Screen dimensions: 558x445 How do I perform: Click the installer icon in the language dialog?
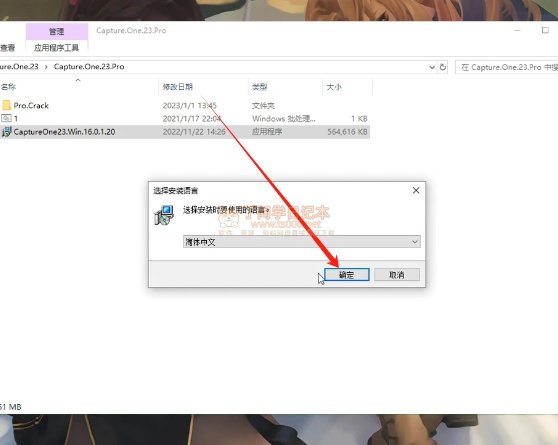click(164, 215)
